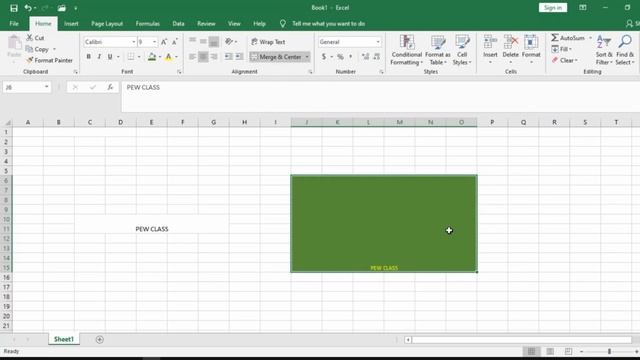Expand the General number format dropdown

378,42
